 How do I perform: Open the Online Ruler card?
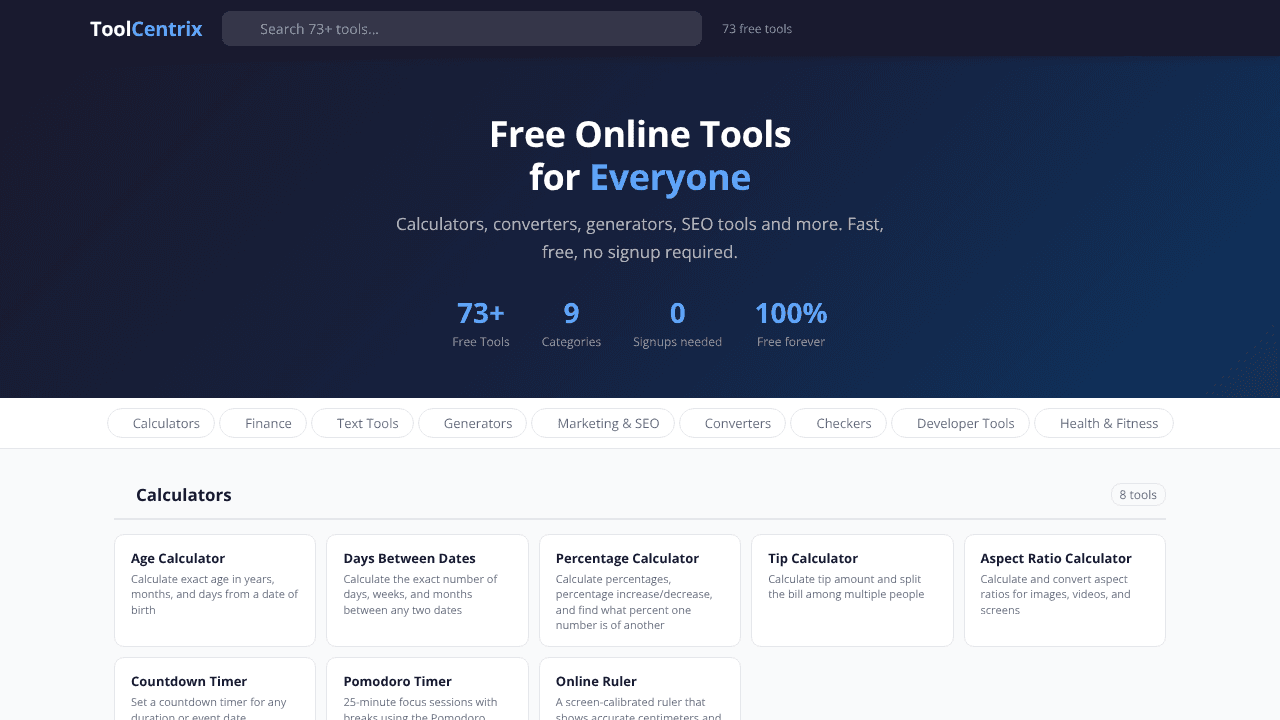point(640,689)
